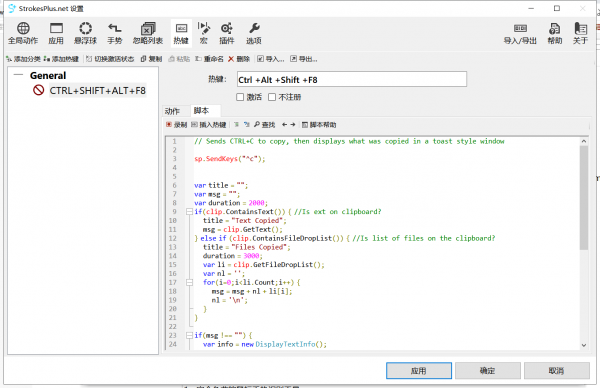Collapse code fold at line 9
600x388 pixels.
(189, 212)
